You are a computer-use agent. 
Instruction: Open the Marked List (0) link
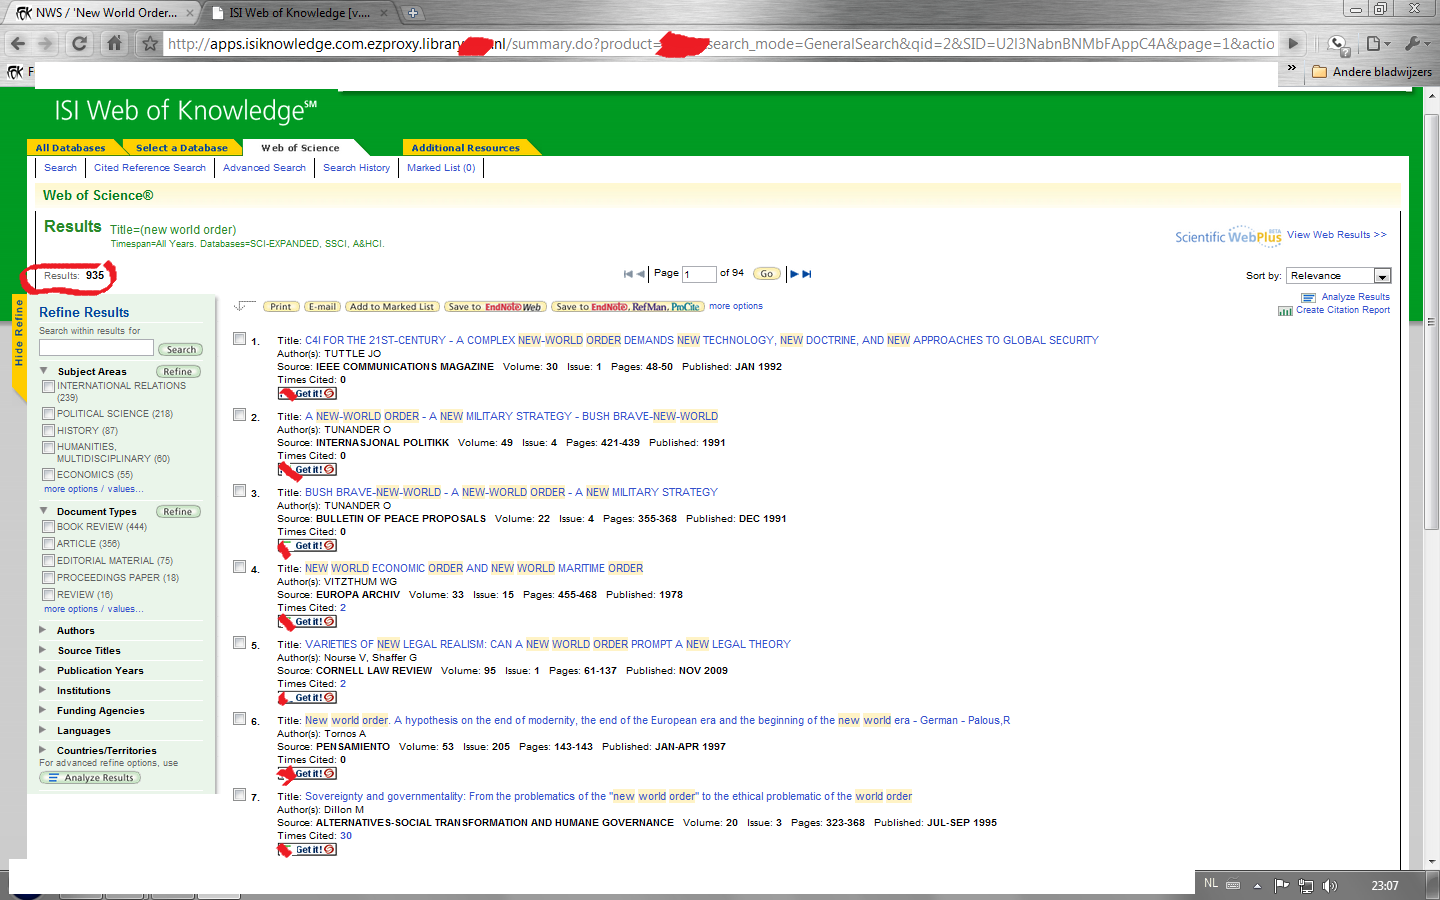441,168
